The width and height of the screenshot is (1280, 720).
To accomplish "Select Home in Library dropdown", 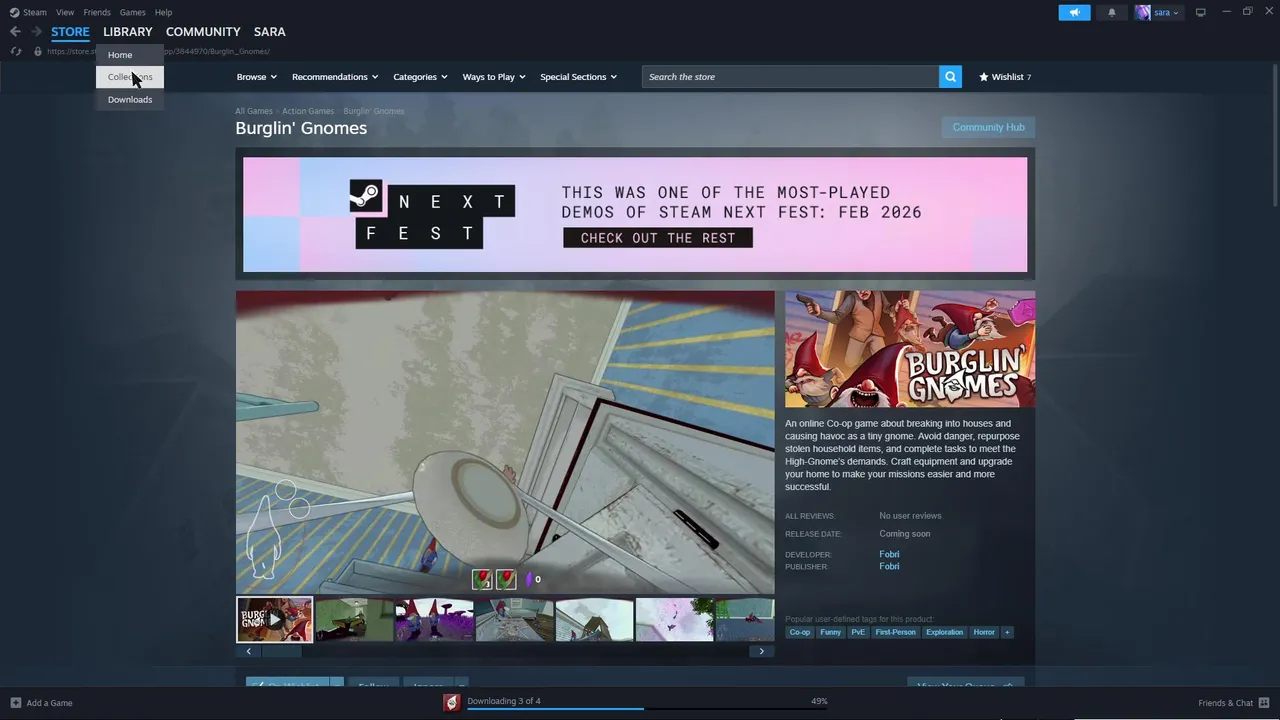I will 130,55.
